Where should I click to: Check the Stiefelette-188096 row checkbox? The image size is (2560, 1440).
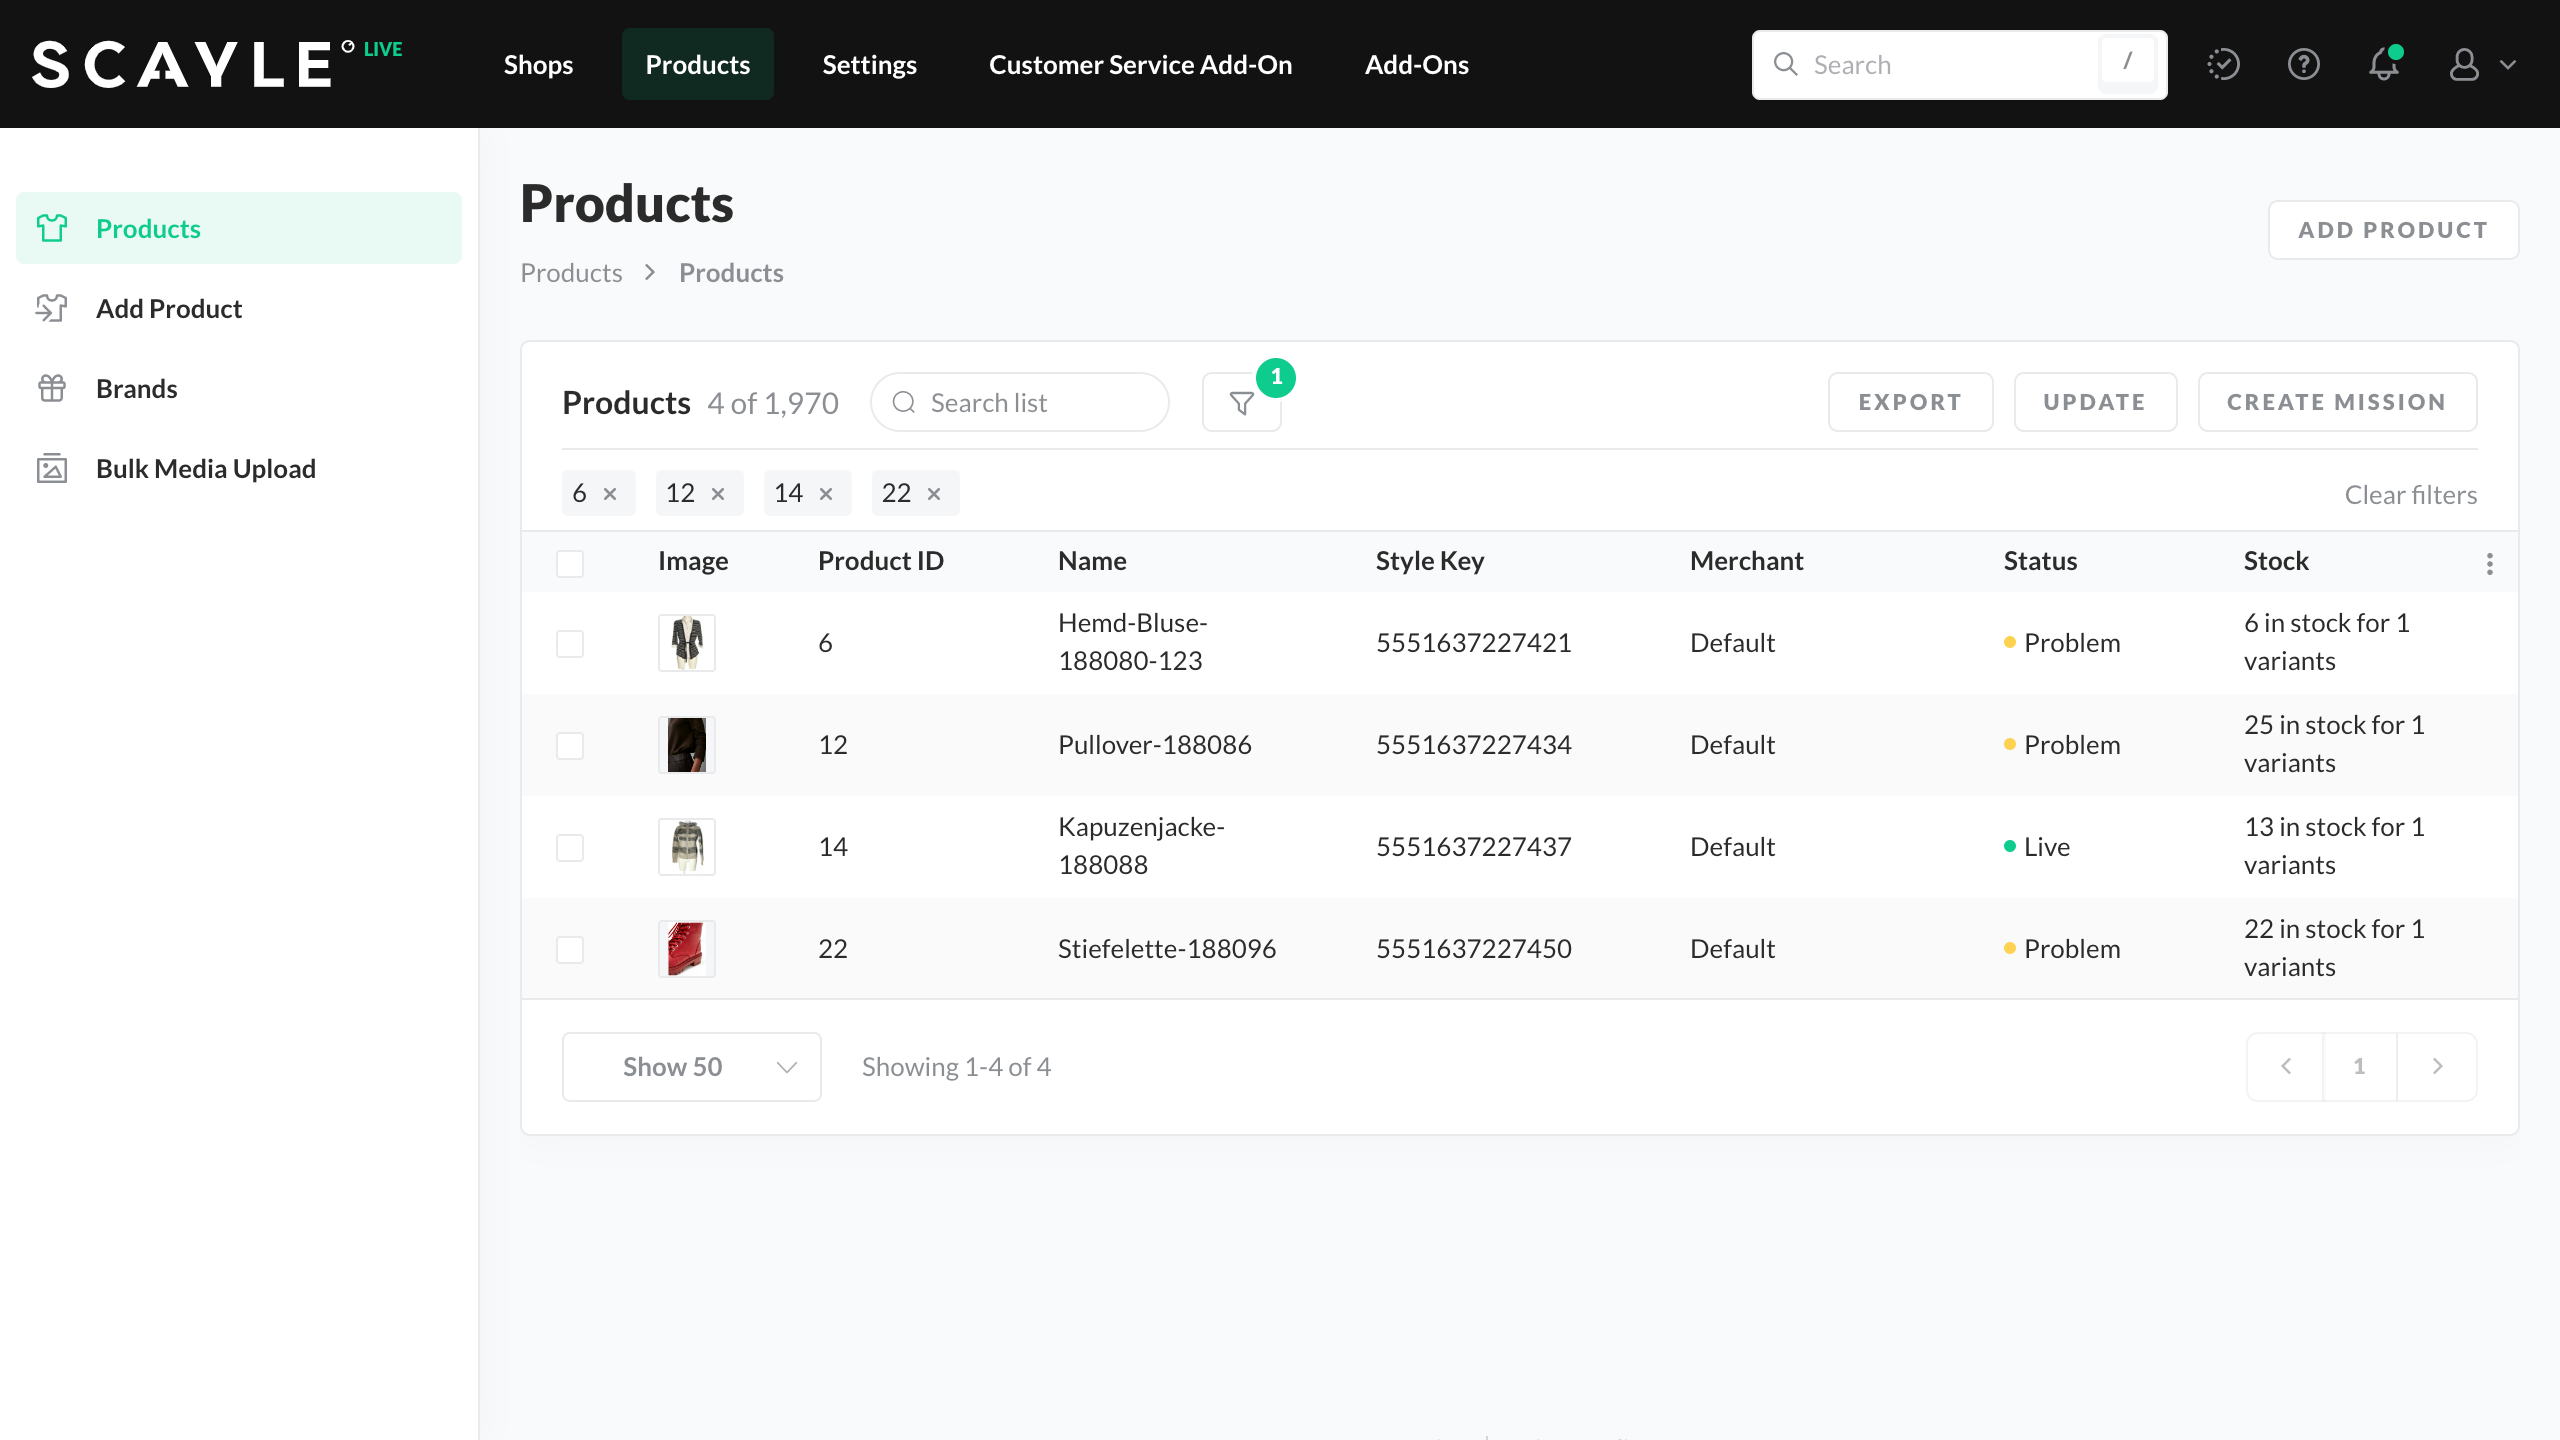(x=570, y=950)
